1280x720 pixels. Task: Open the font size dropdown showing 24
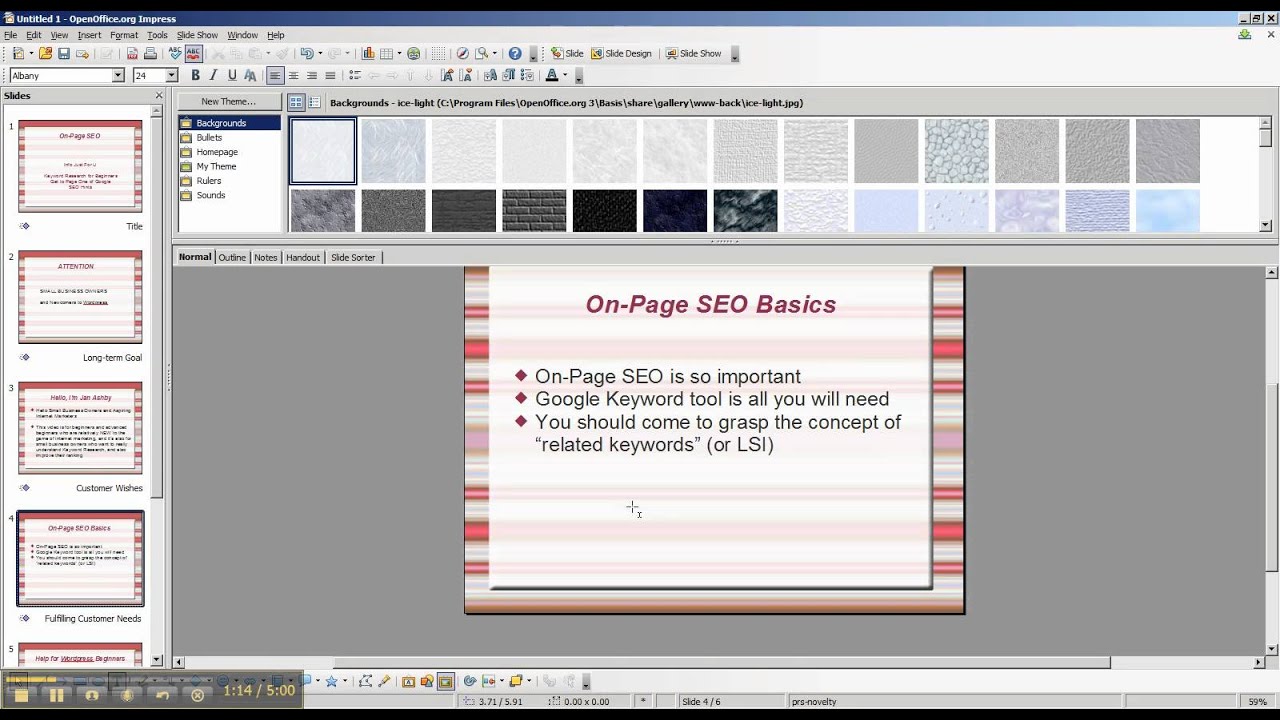point(171,76)
